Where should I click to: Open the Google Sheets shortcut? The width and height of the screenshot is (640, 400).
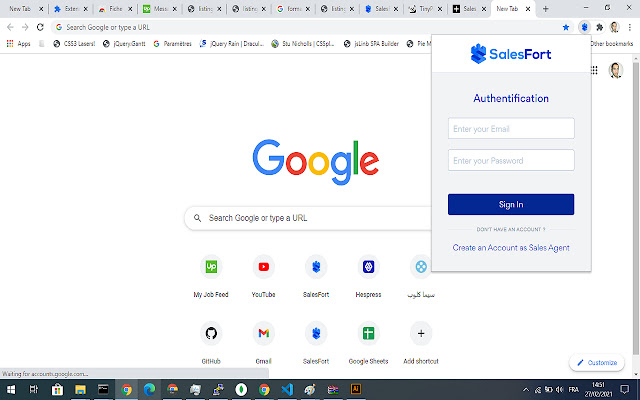click(x=369, y=343)
